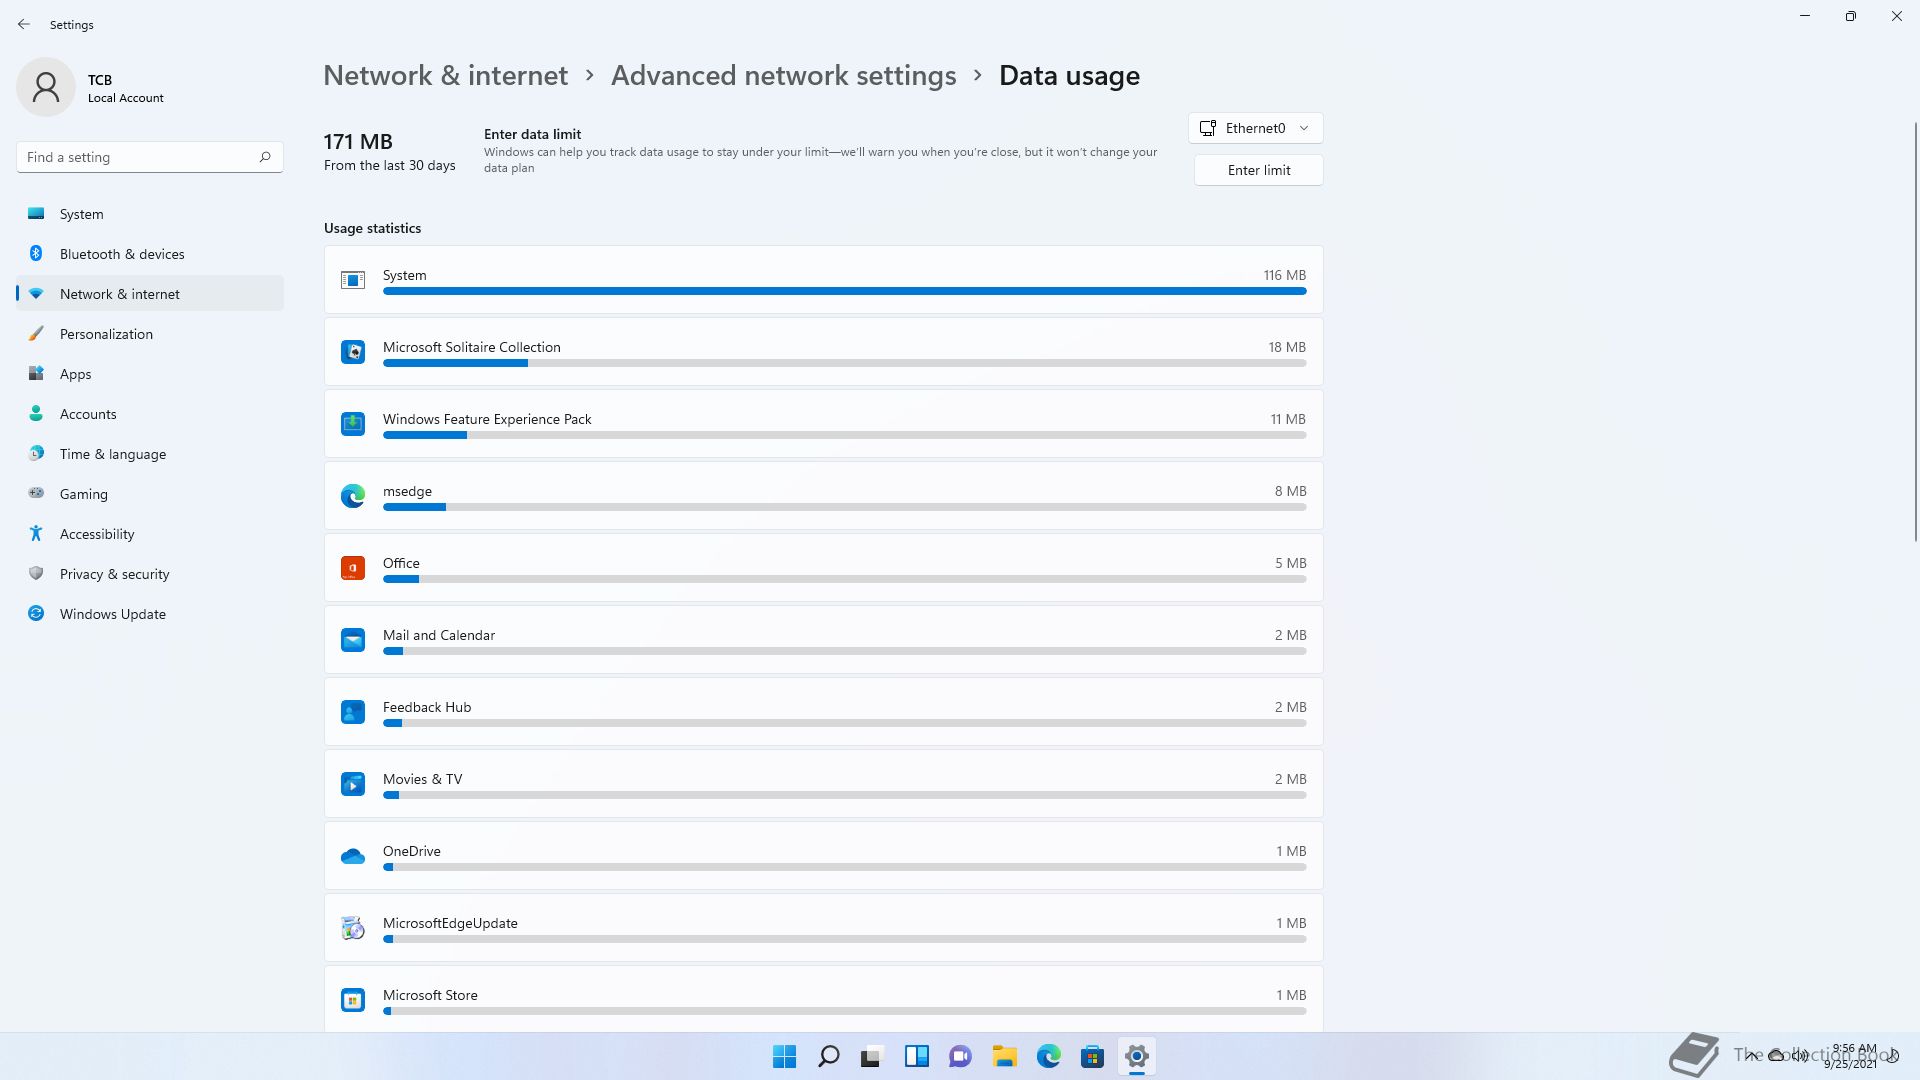This screenshot has height=1080, width=1920.
Task: Click the msedge app icon
Action: click(x=353, y=496)
